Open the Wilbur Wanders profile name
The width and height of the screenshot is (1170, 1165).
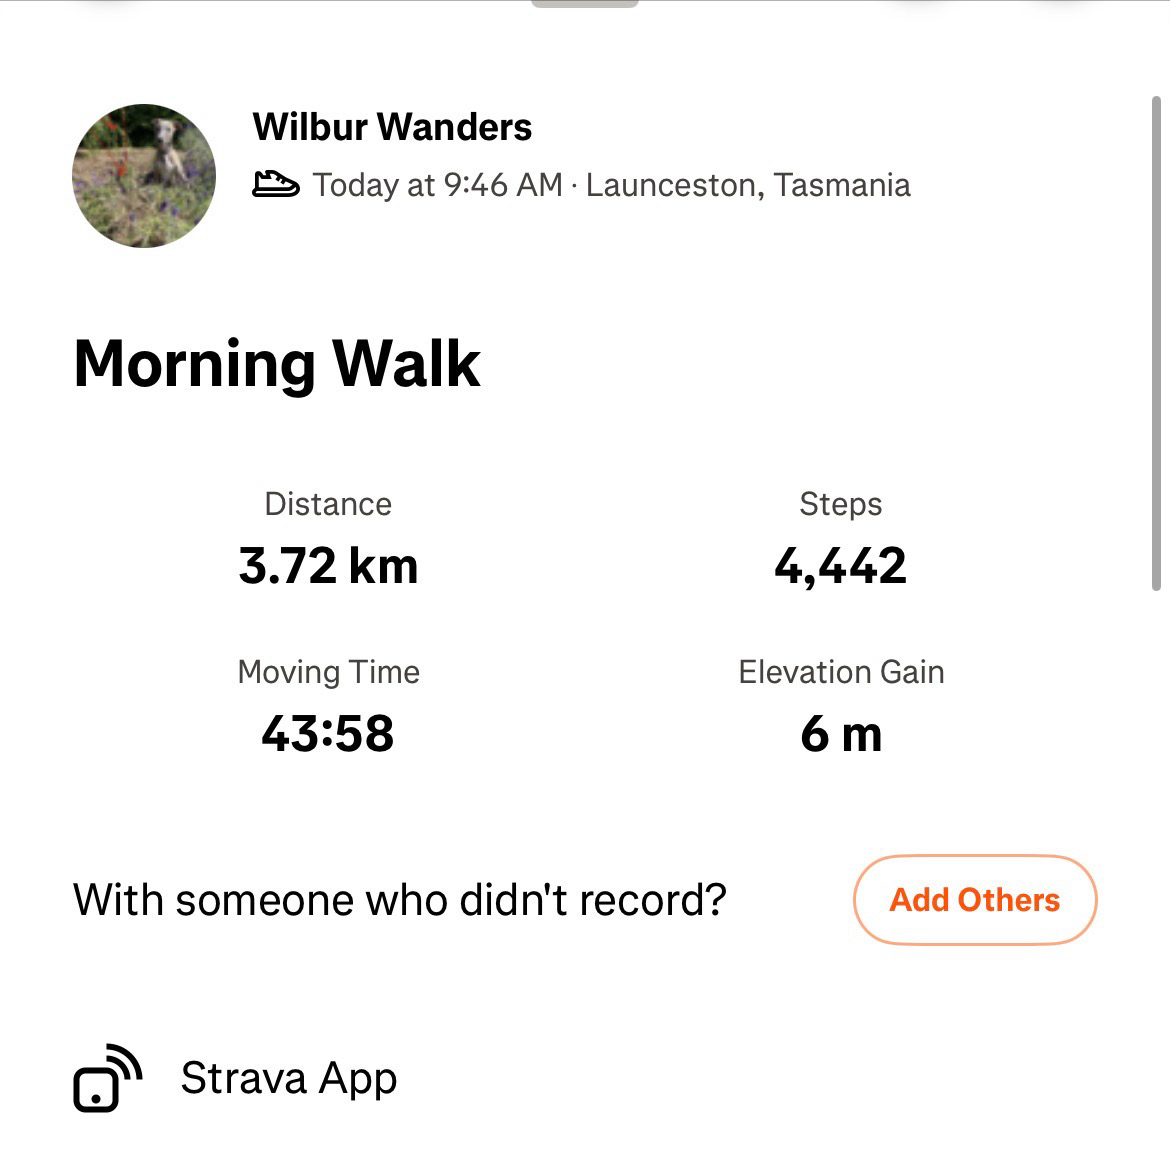click(392, 127)
